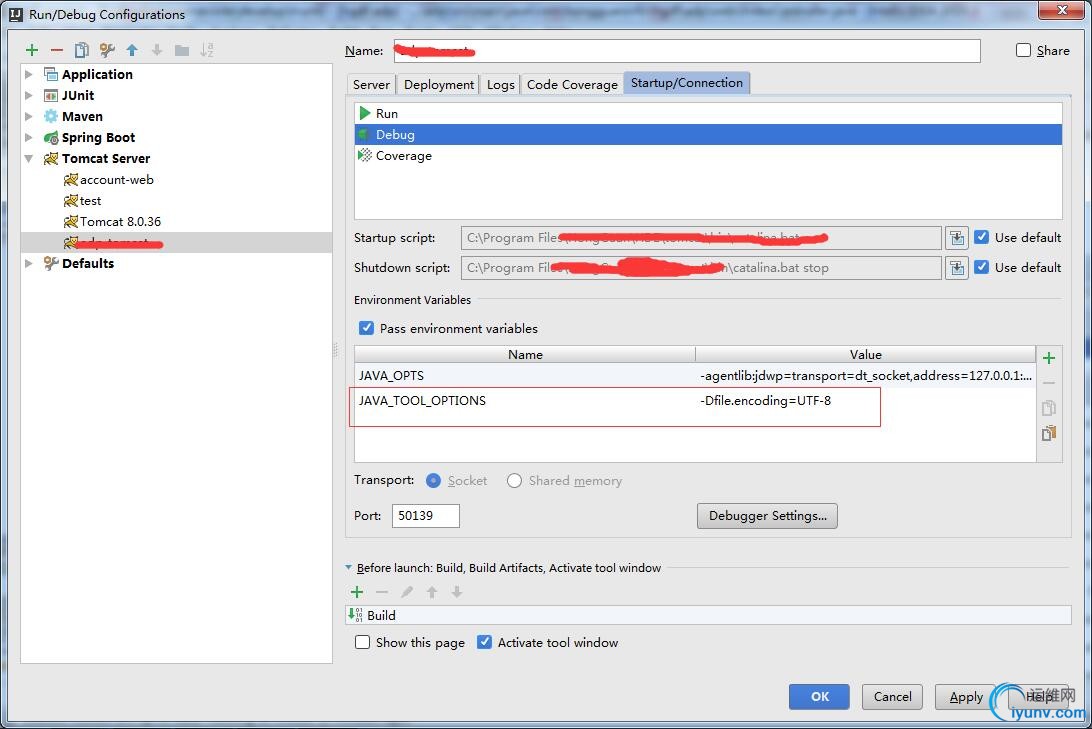Disable Activate tool window checkbox

[x=484, y=642]
